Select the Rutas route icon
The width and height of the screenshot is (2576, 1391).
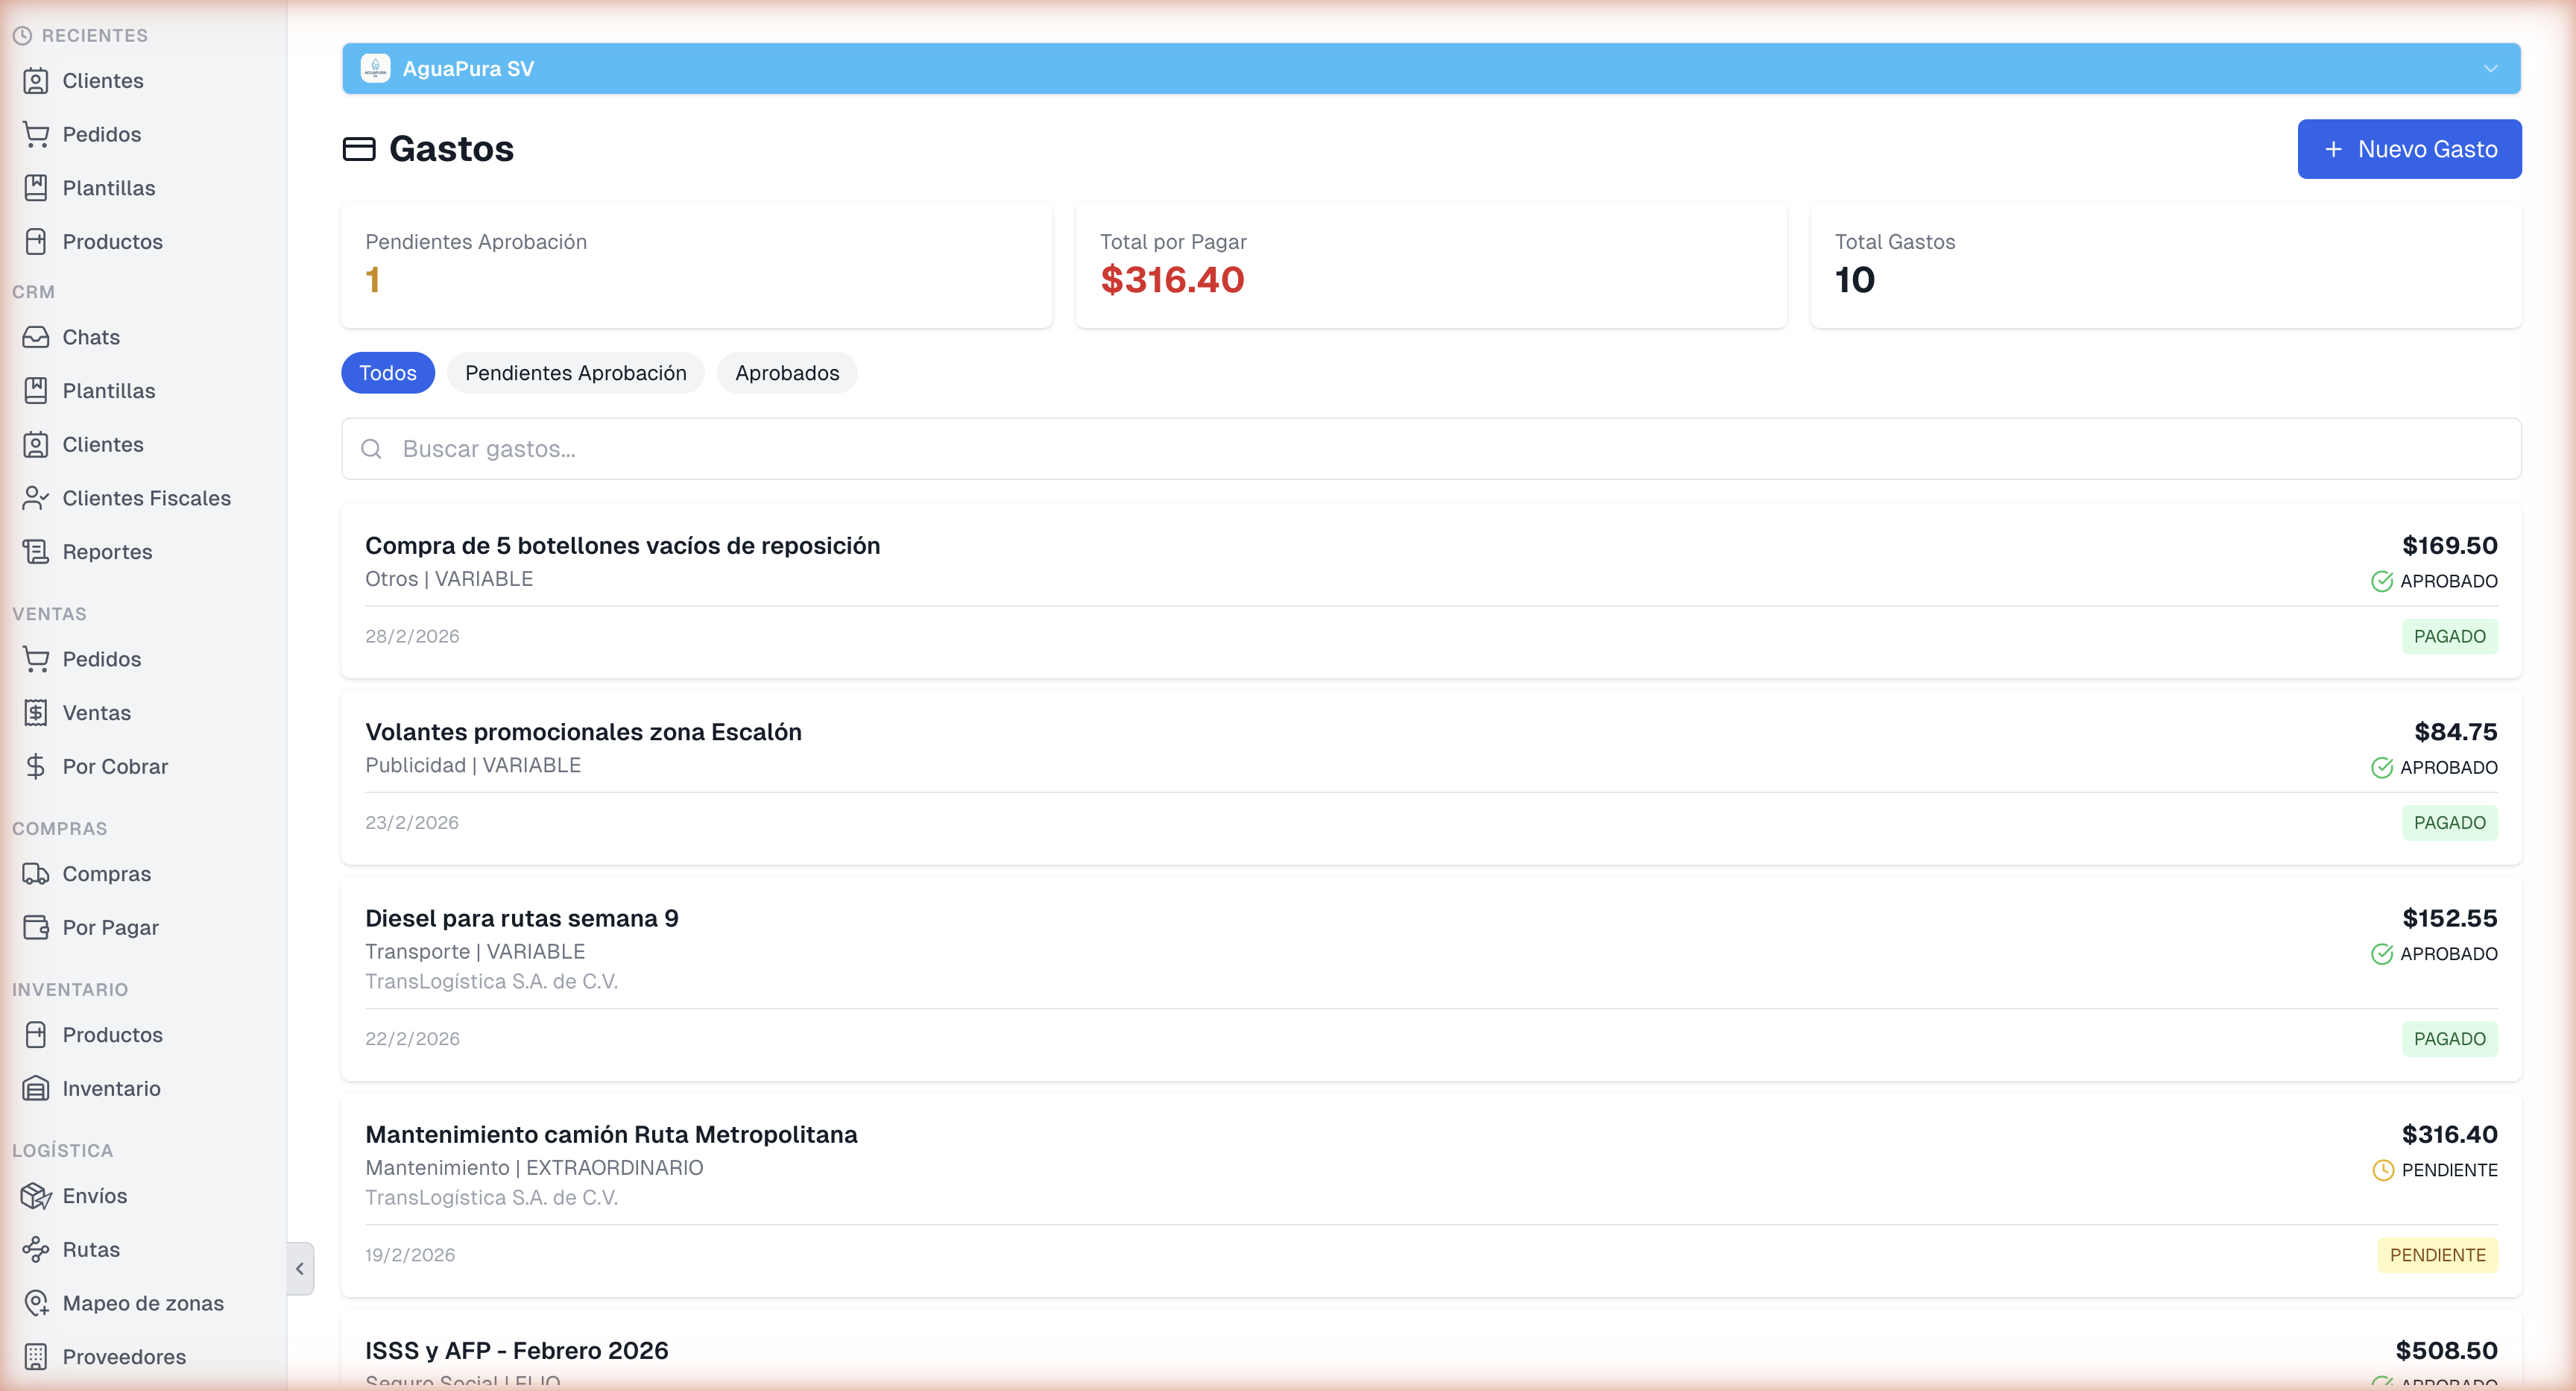pos(37,1249)
